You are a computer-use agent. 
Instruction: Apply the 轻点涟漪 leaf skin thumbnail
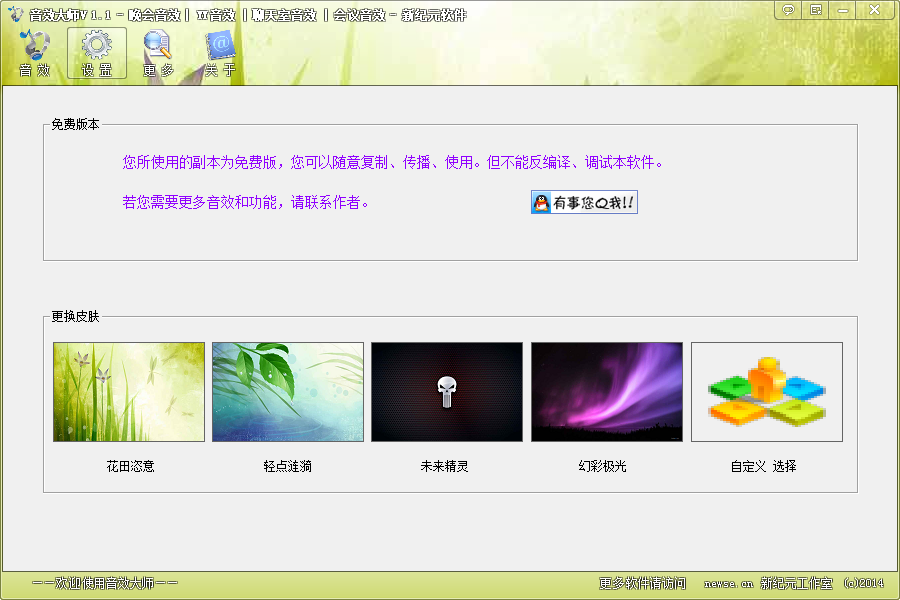(288, 392)
